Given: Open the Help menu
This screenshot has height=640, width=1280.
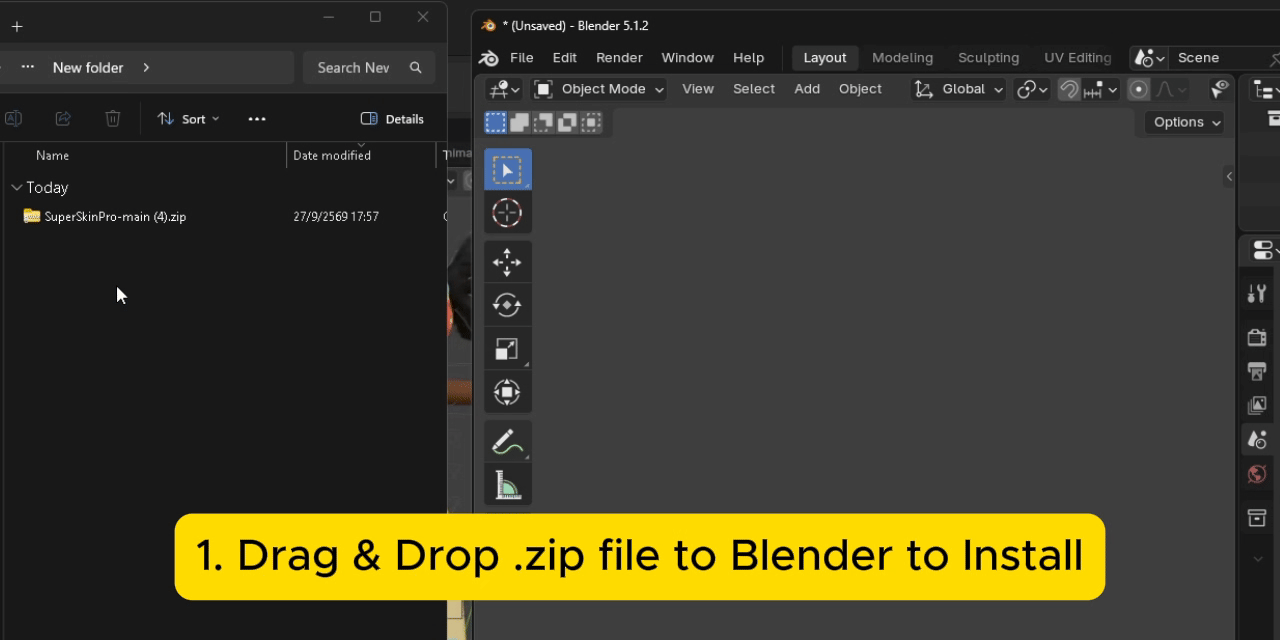Looking at the screenshot, I should [x=748, y=58].
